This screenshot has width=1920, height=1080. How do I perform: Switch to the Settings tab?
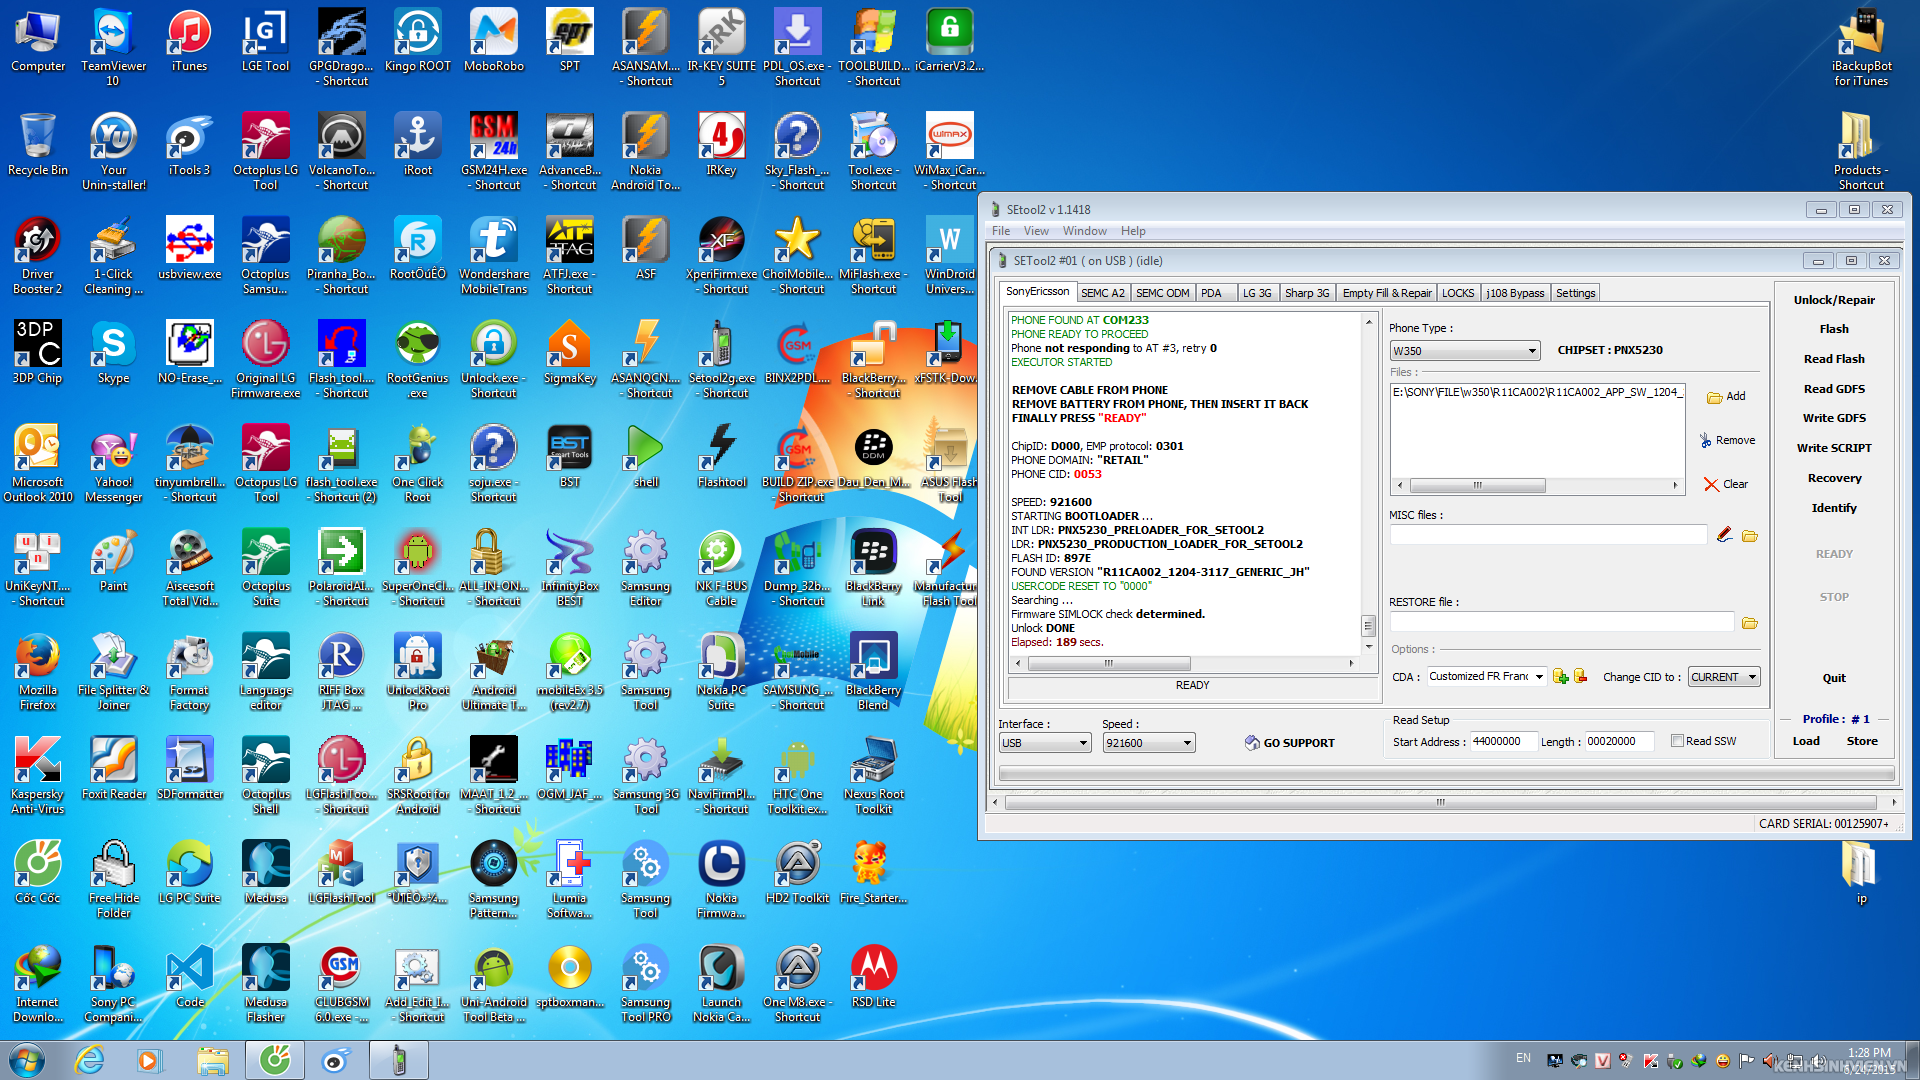(x=1575, y=293)
